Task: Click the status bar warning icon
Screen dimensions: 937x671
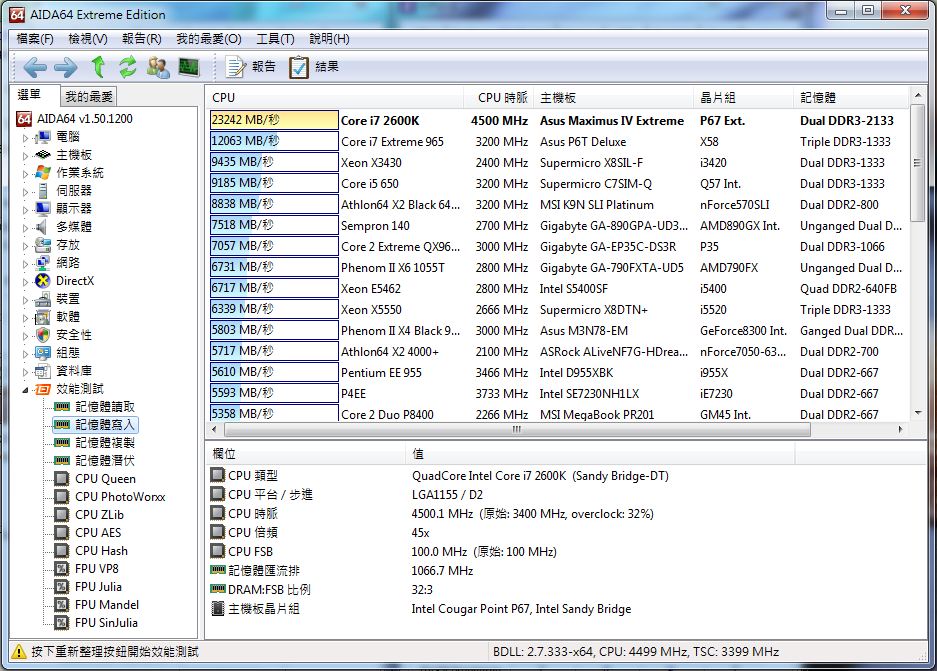Action: (x=19, y=652)
